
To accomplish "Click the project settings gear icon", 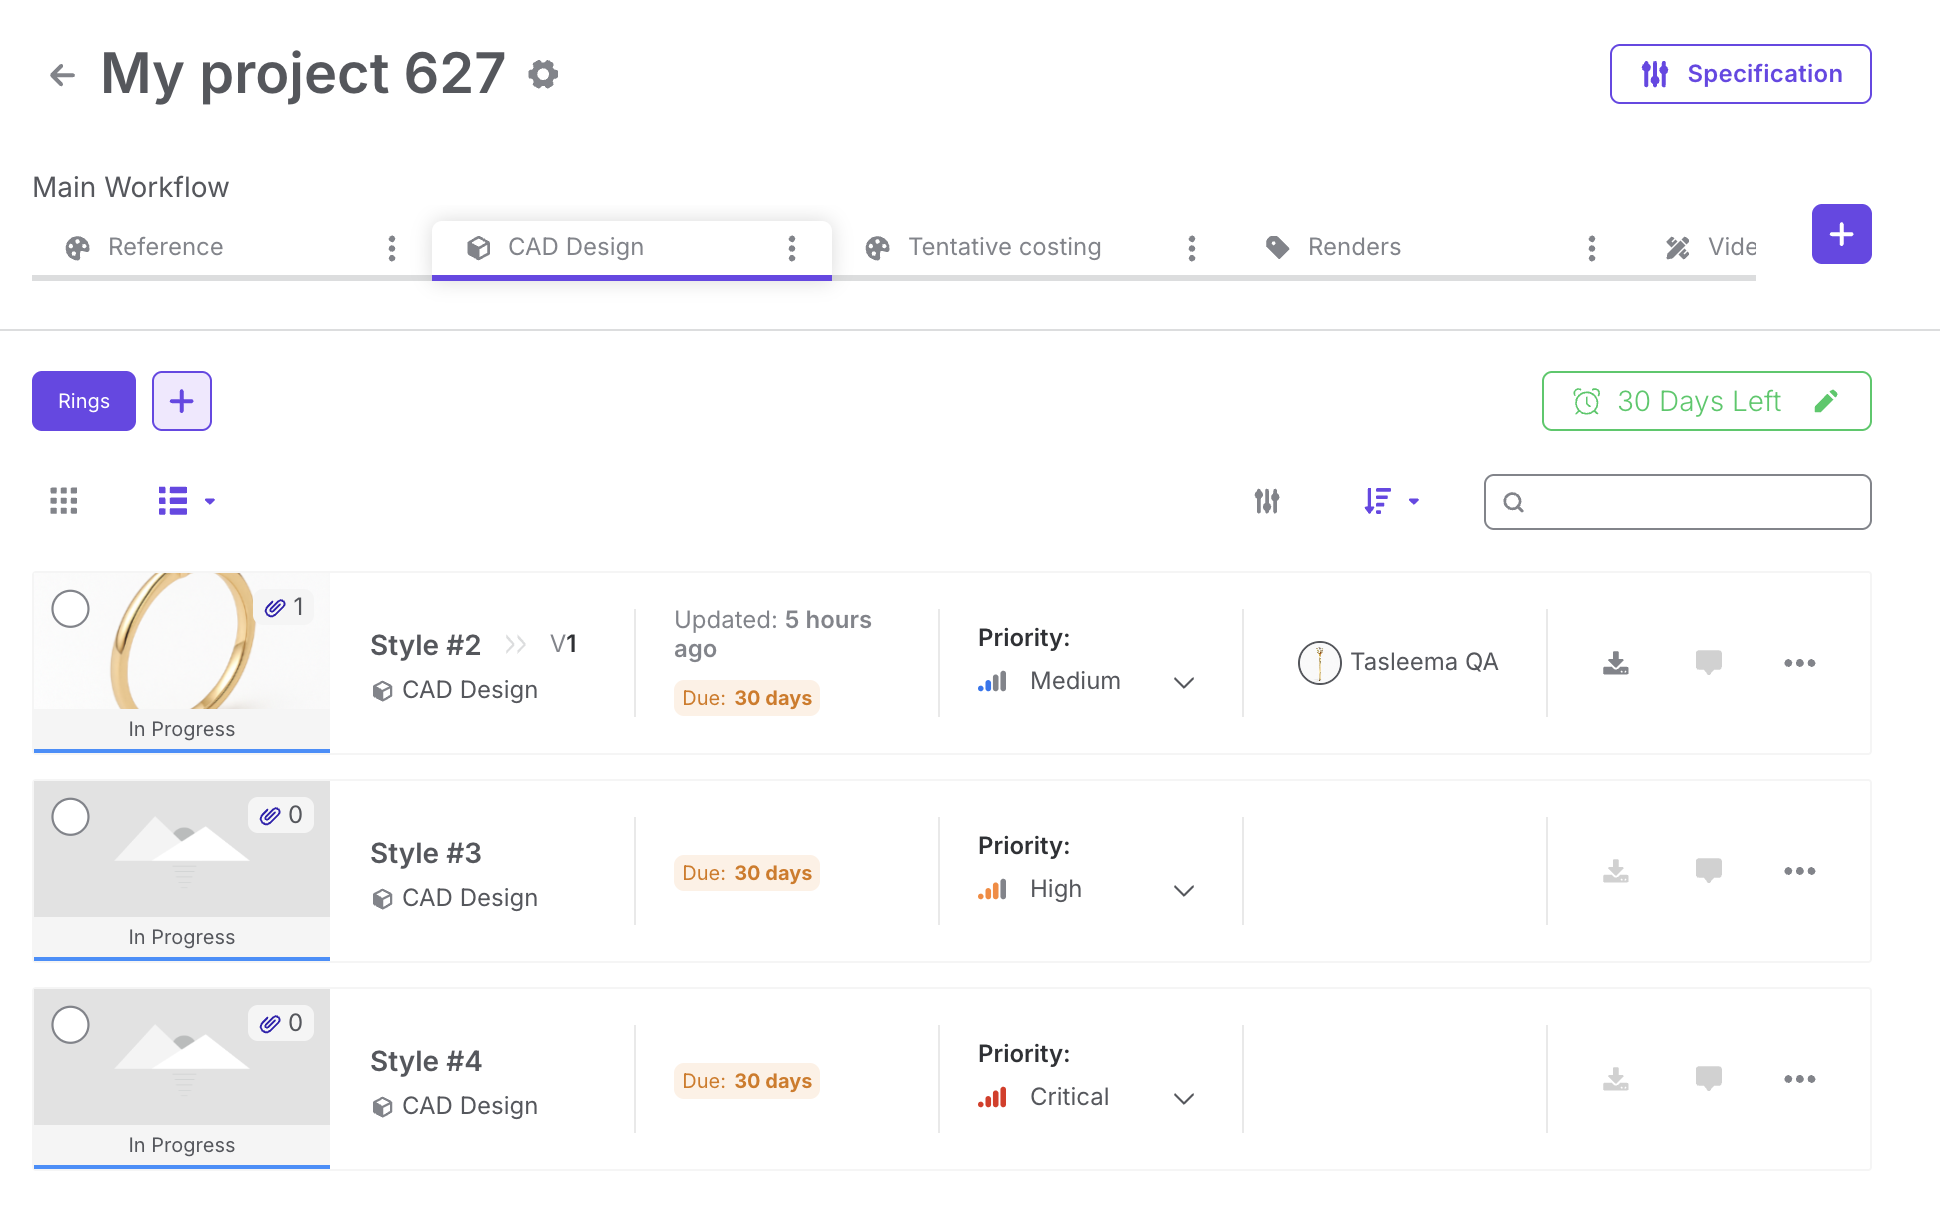I will point(543,74).
